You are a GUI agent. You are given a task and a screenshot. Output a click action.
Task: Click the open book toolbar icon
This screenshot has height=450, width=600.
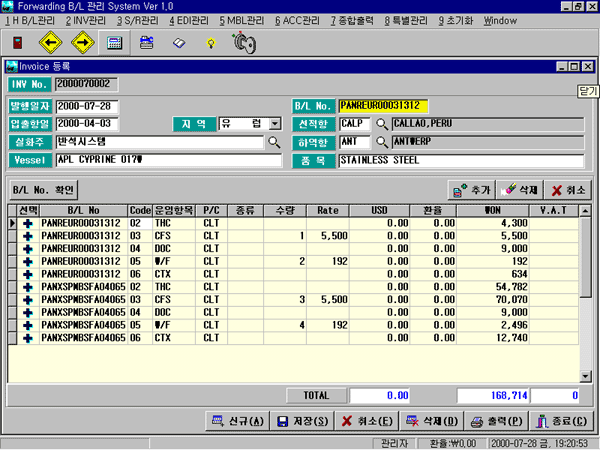(x=179, y=43)
